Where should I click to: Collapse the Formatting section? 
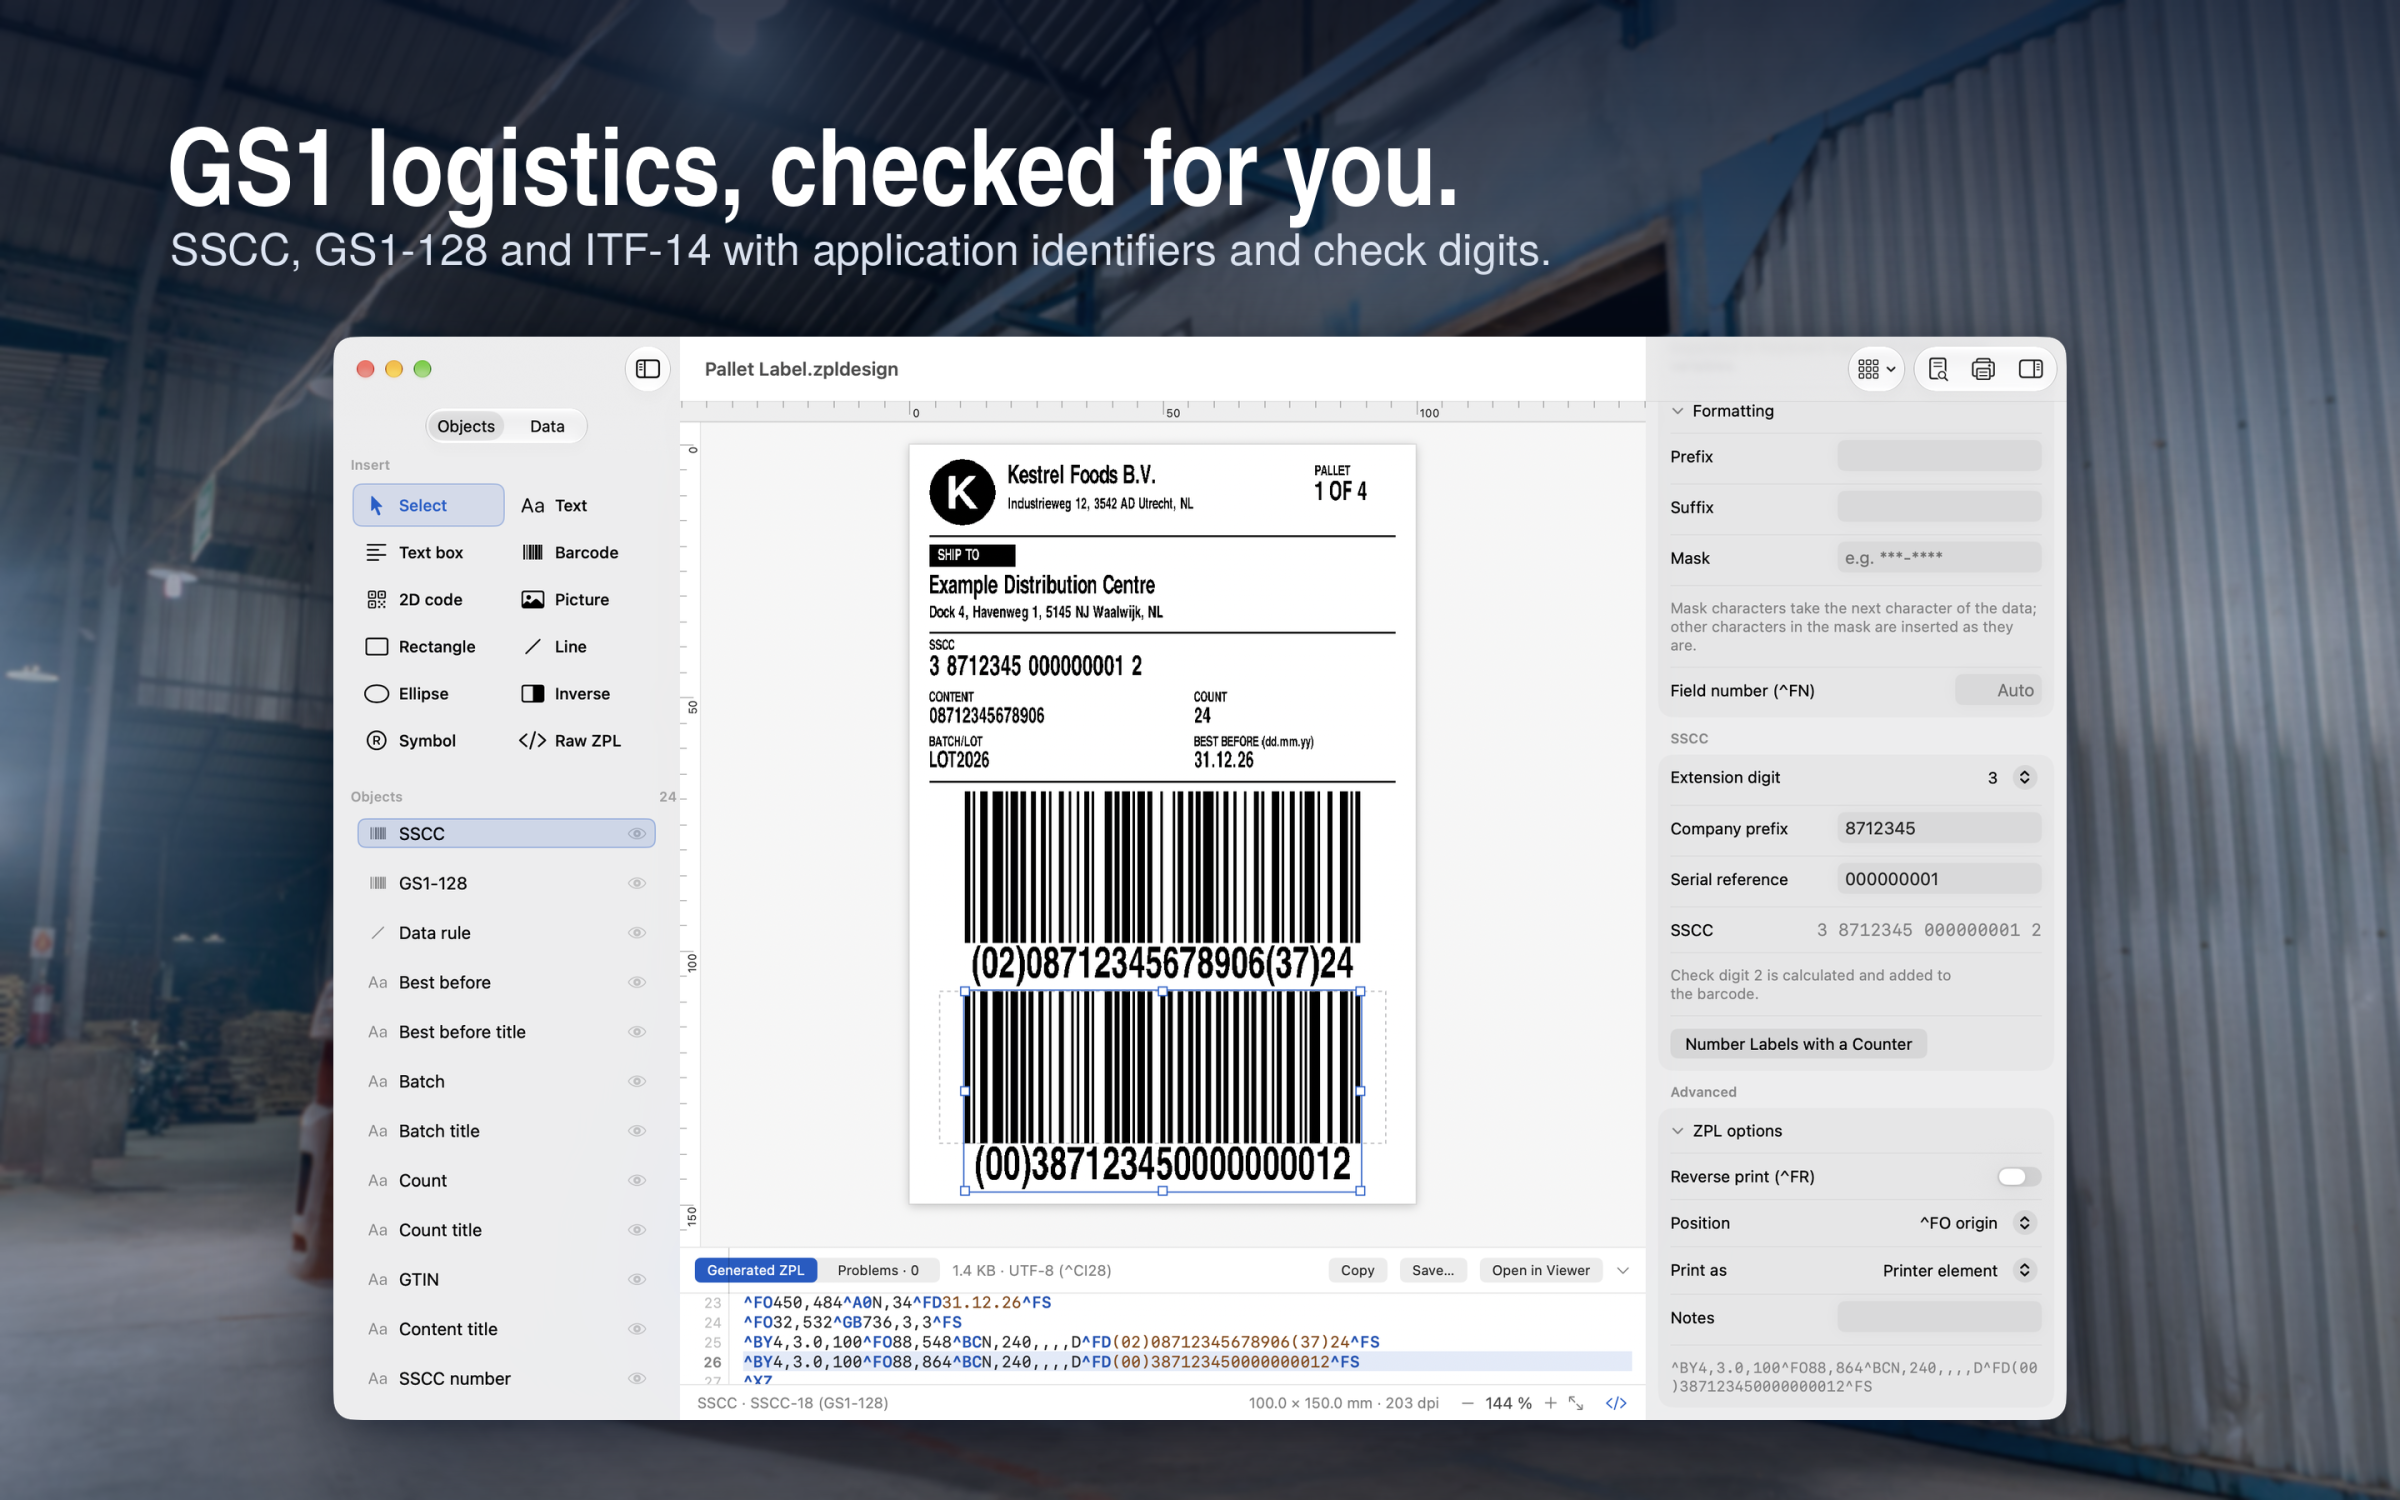(1677, 411)
